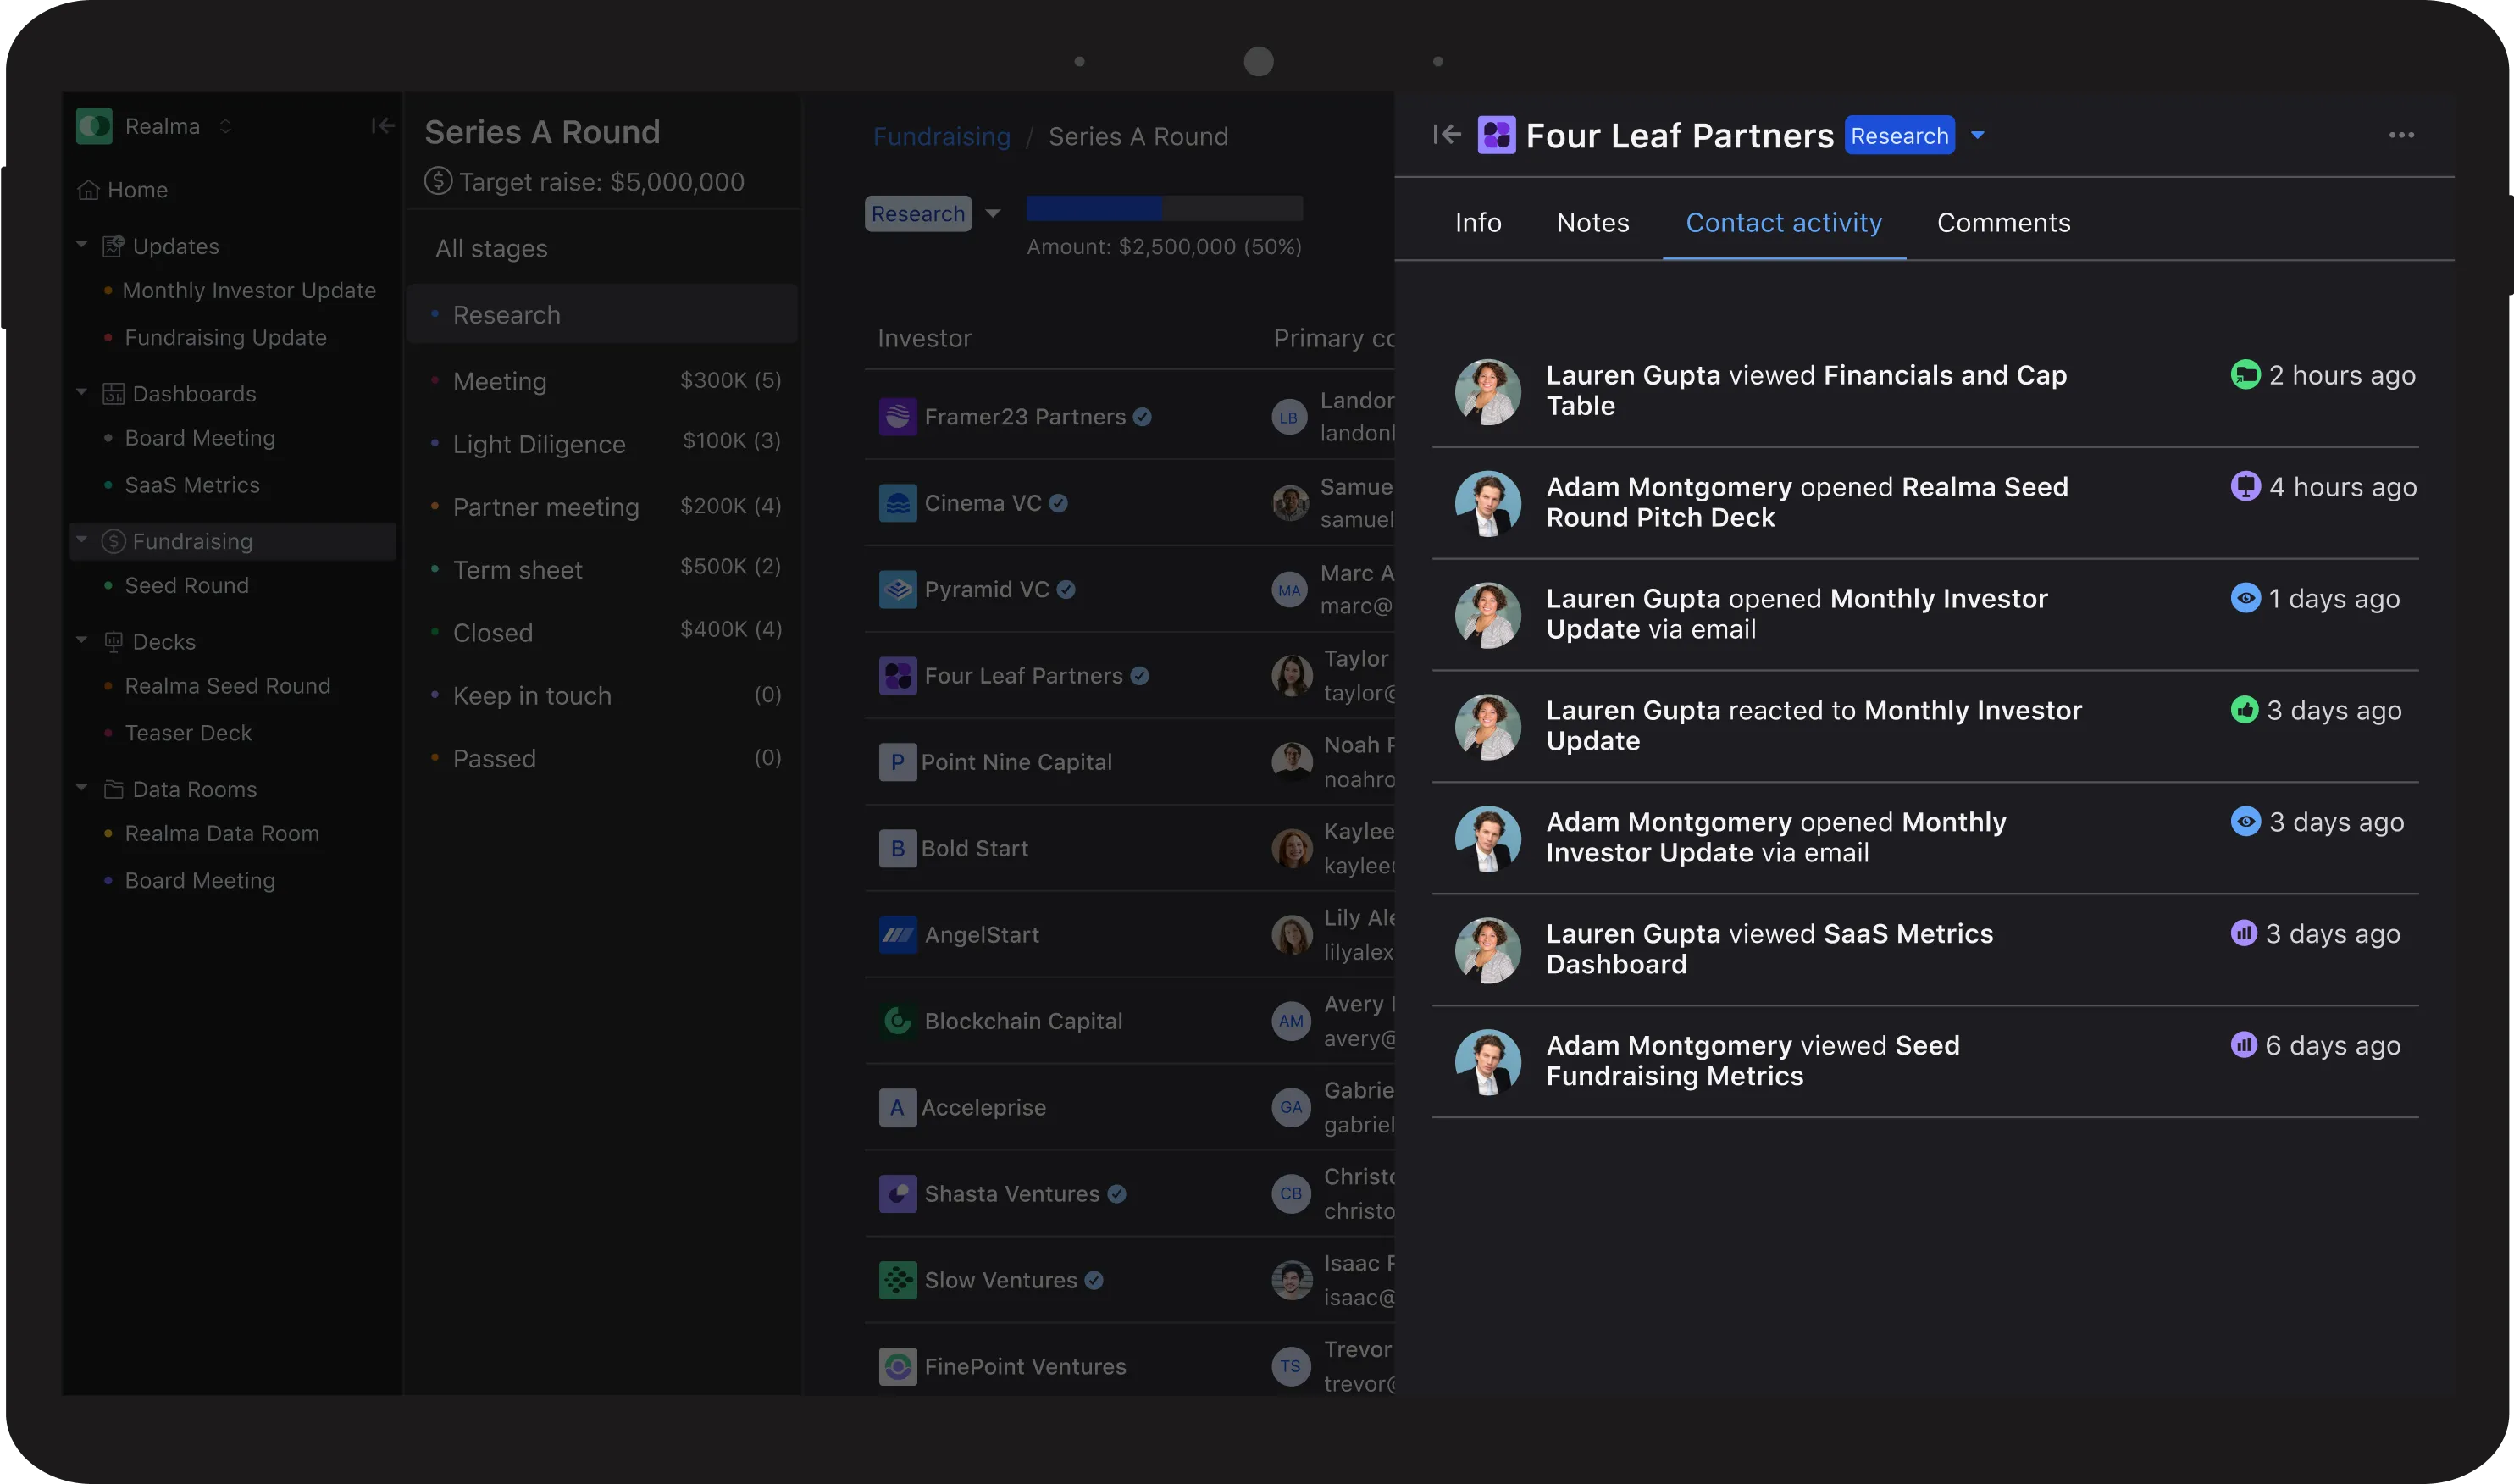Collapse the Updates section in sidebar
This screenshot has width=2514, height=1484.
(82, 245)
